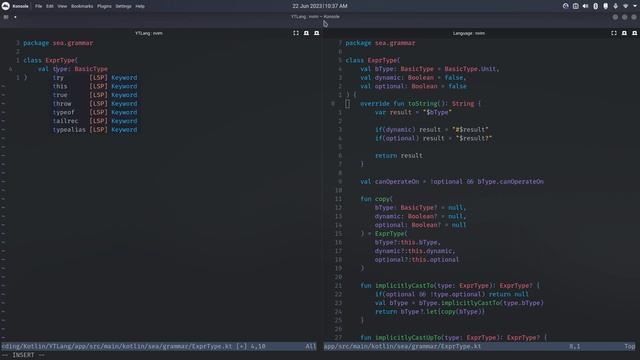Select 'tailrec' completion suggestion
This screenshot has height=360, width=640.
(95, 121)
